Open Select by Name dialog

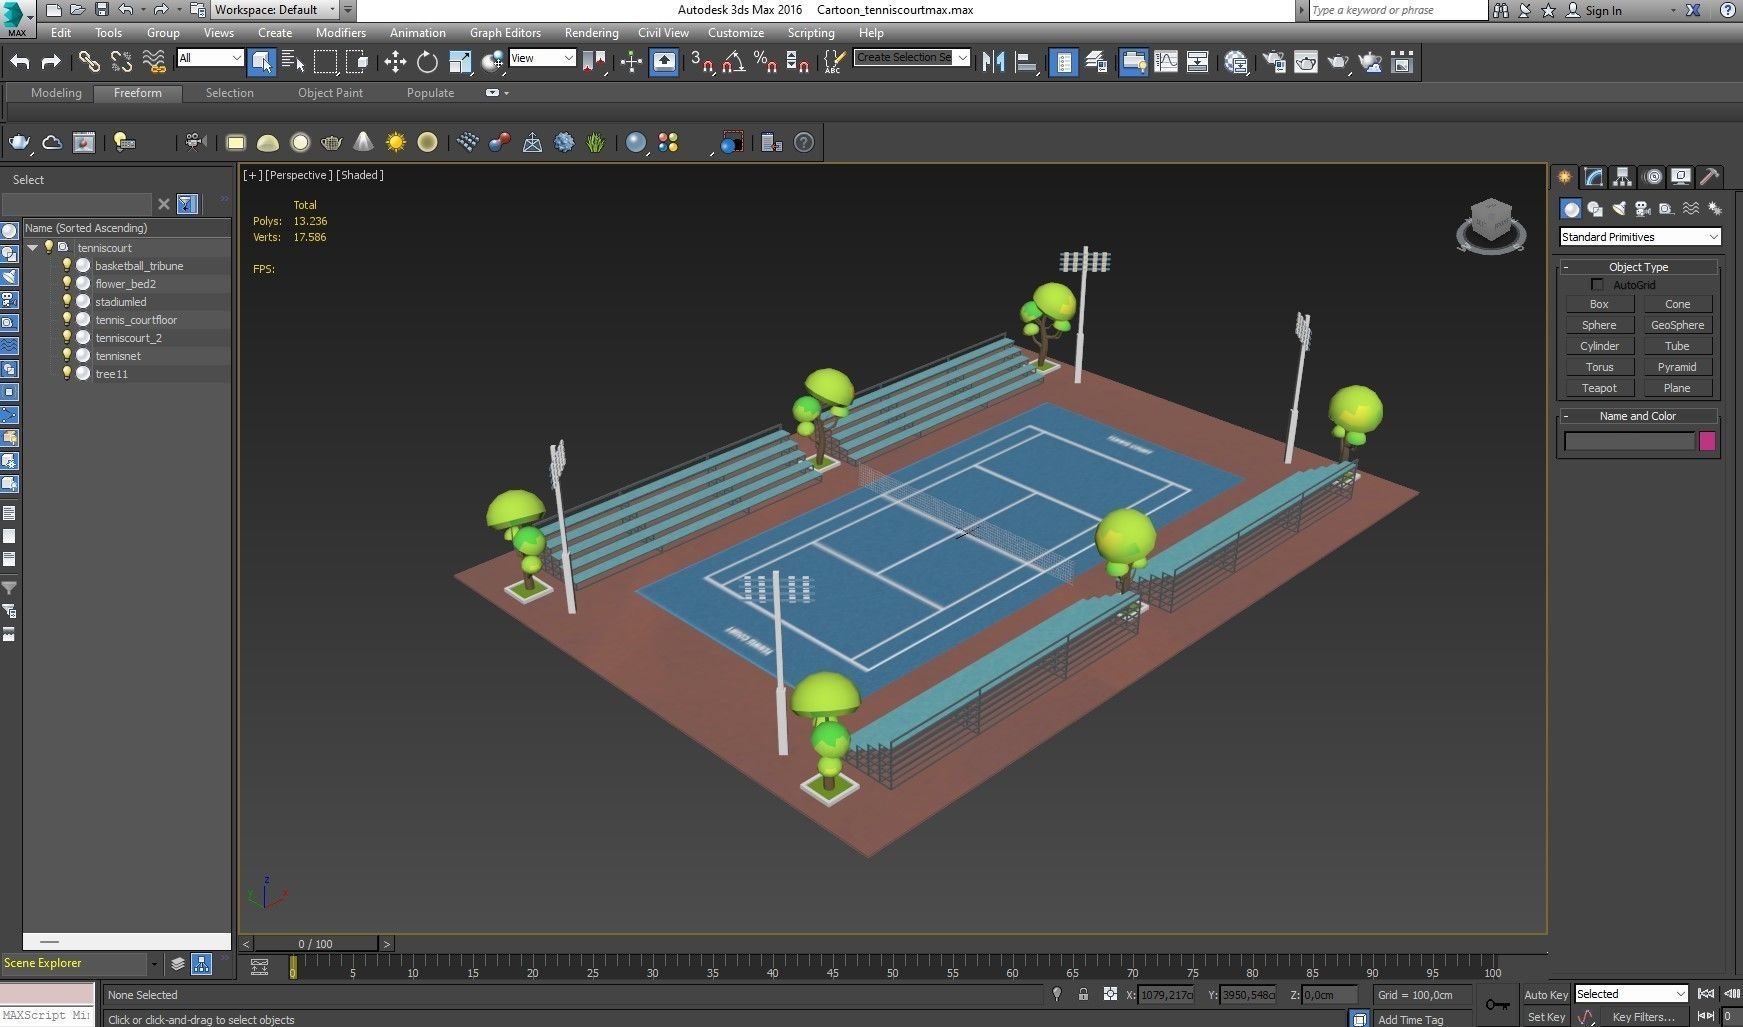pos(293,62)
